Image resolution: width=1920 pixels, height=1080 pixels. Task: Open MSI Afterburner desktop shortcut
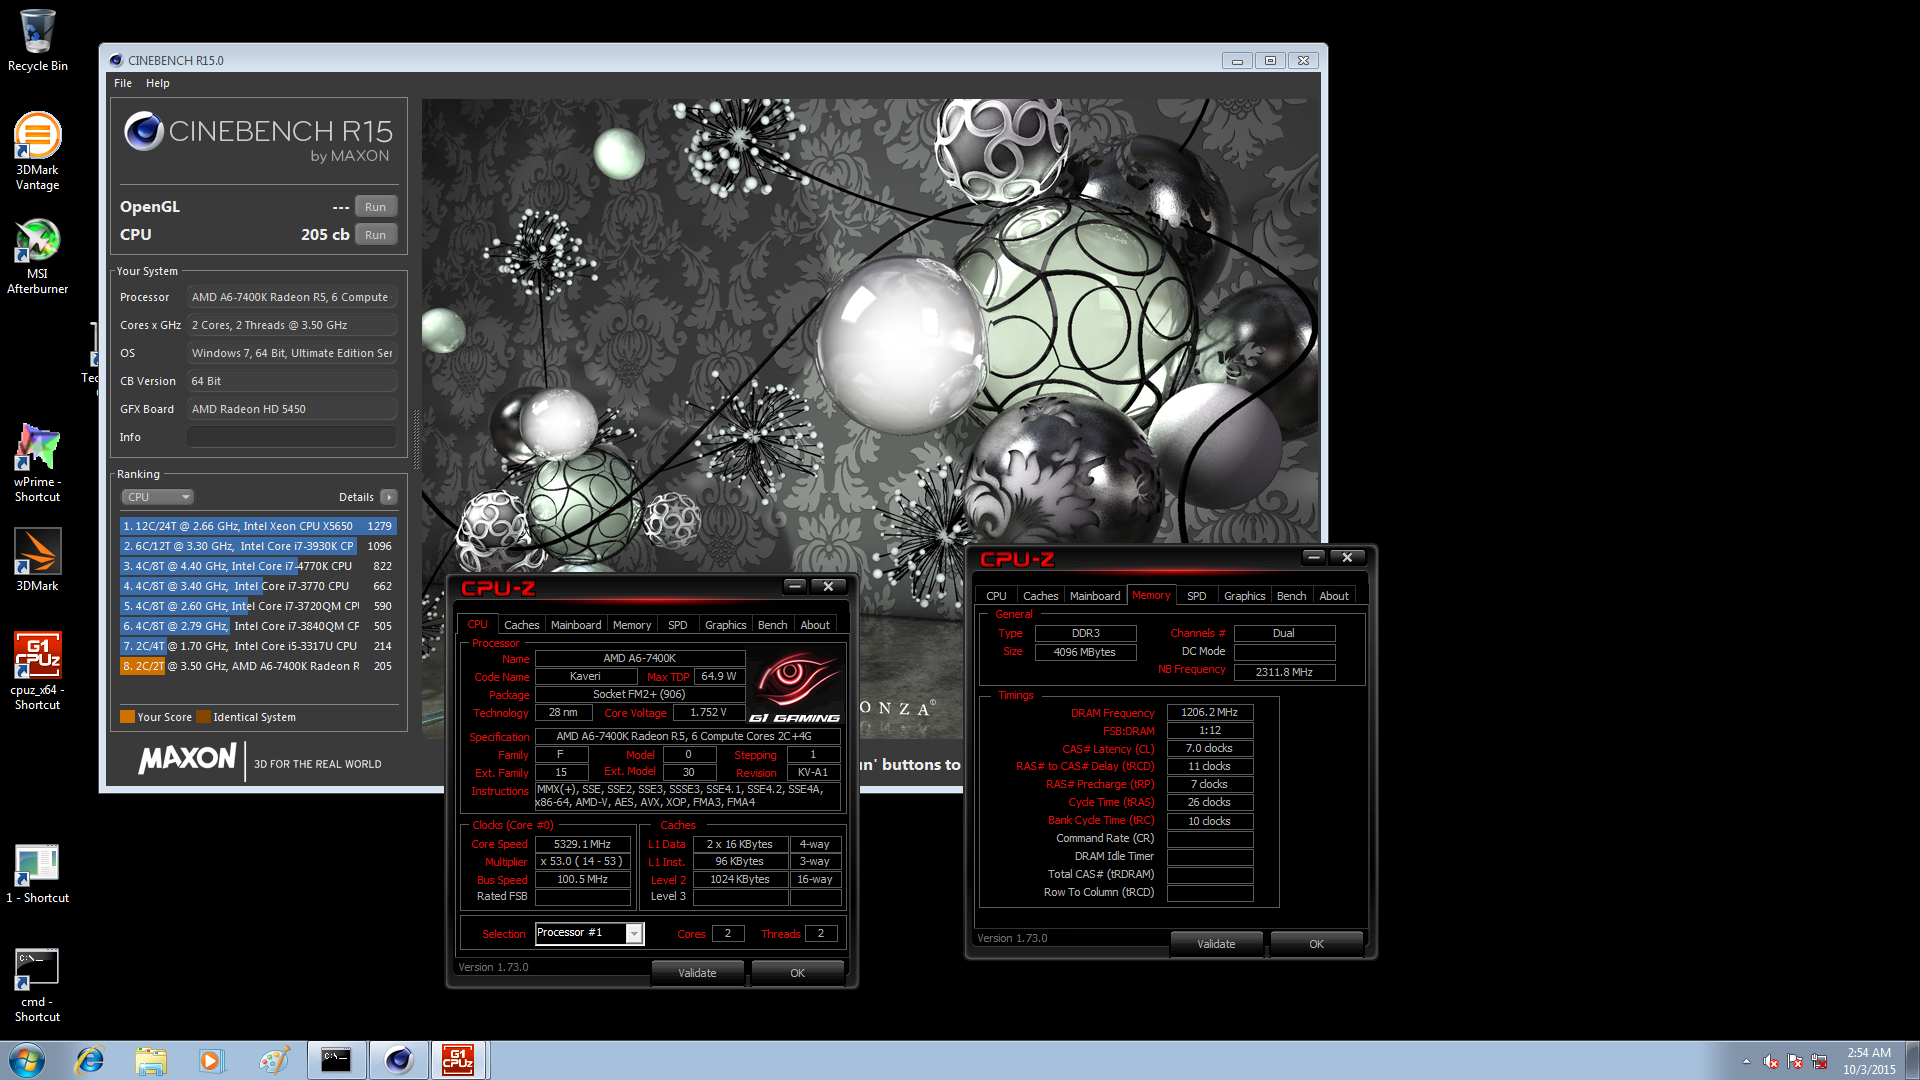point(38,256)
